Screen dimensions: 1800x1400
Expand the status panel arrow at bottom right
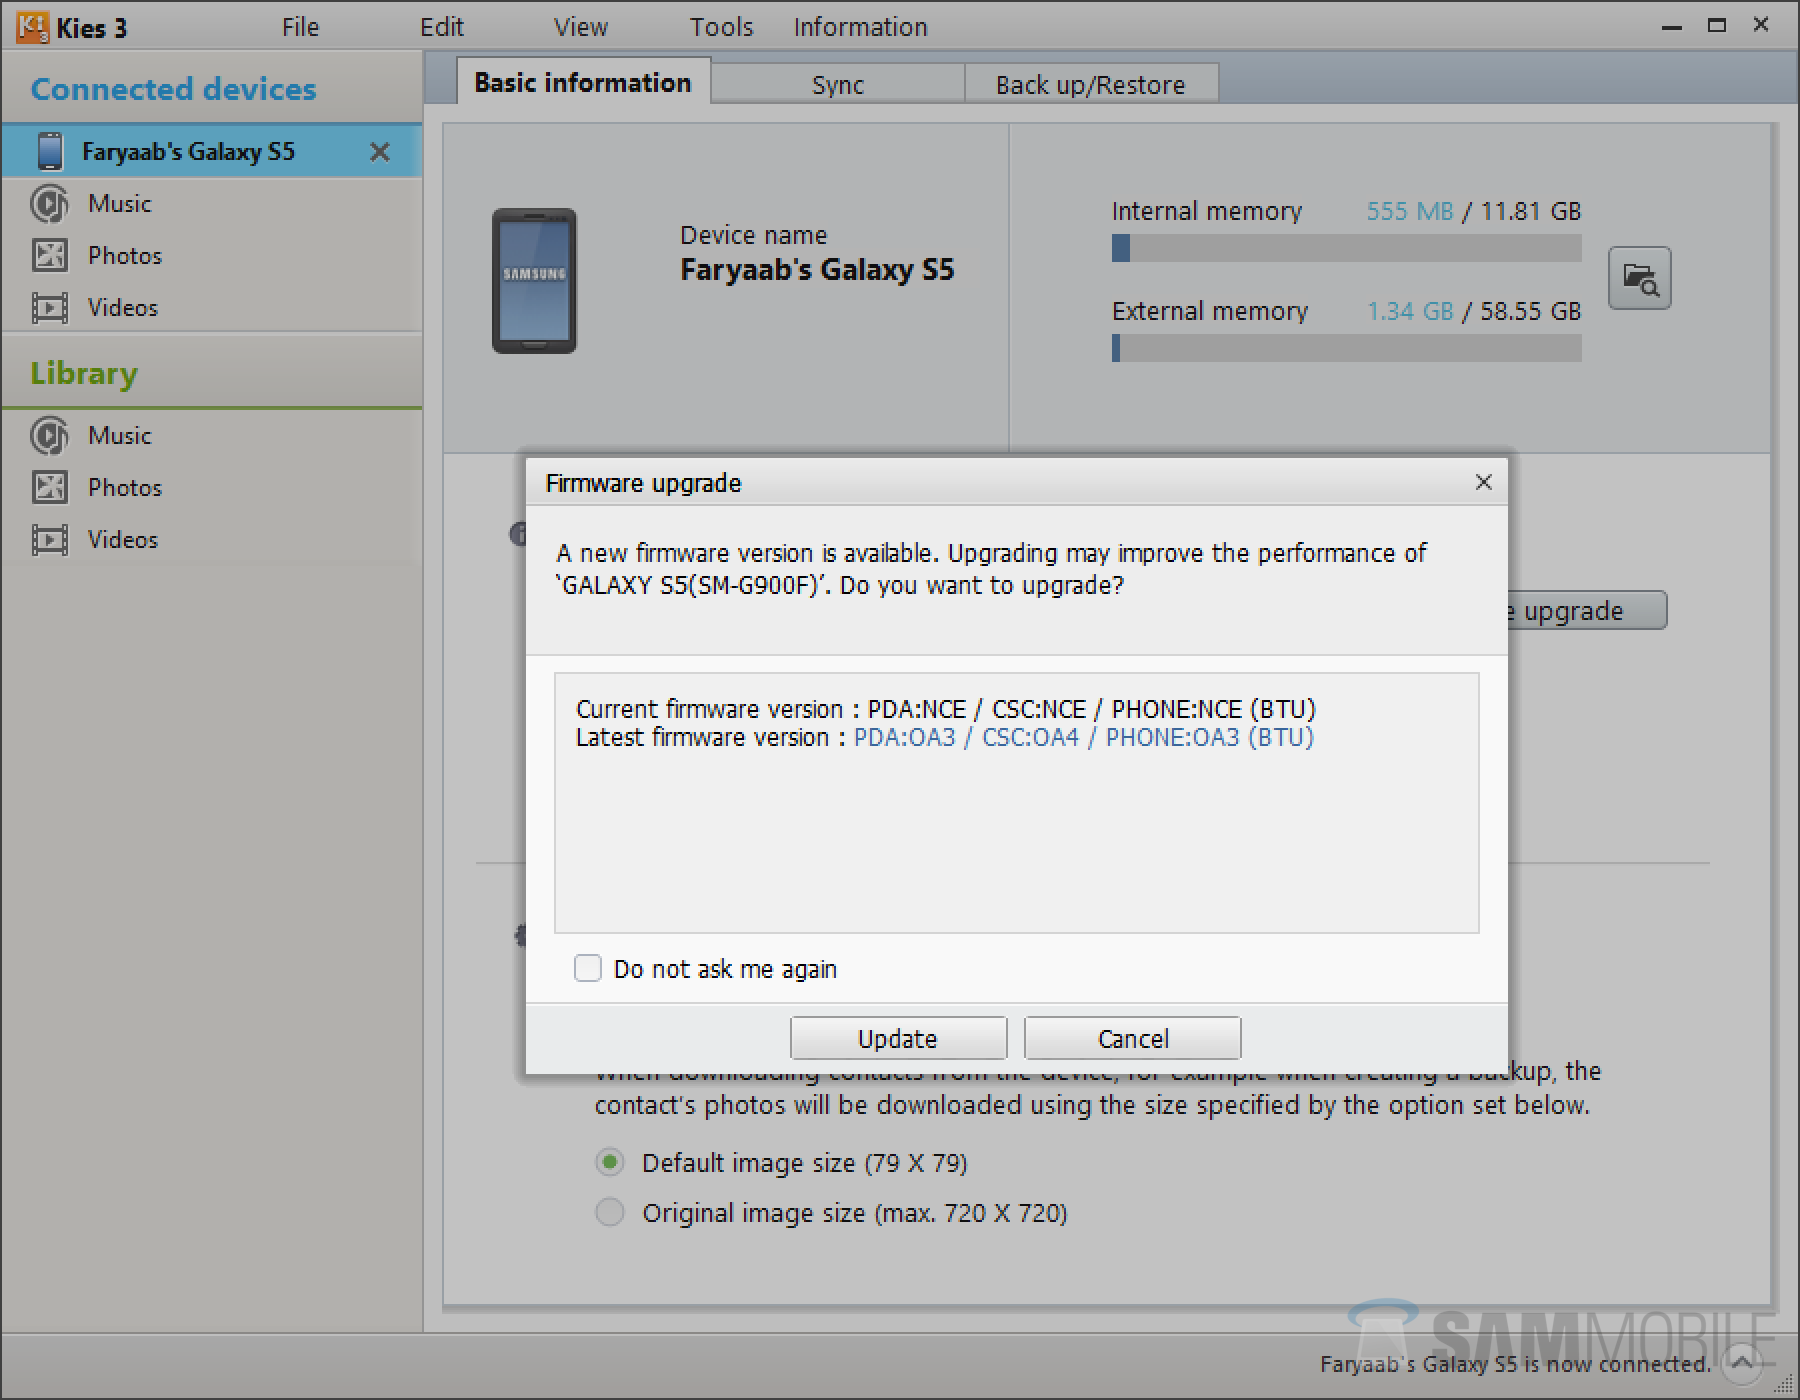point(1743,1362)
